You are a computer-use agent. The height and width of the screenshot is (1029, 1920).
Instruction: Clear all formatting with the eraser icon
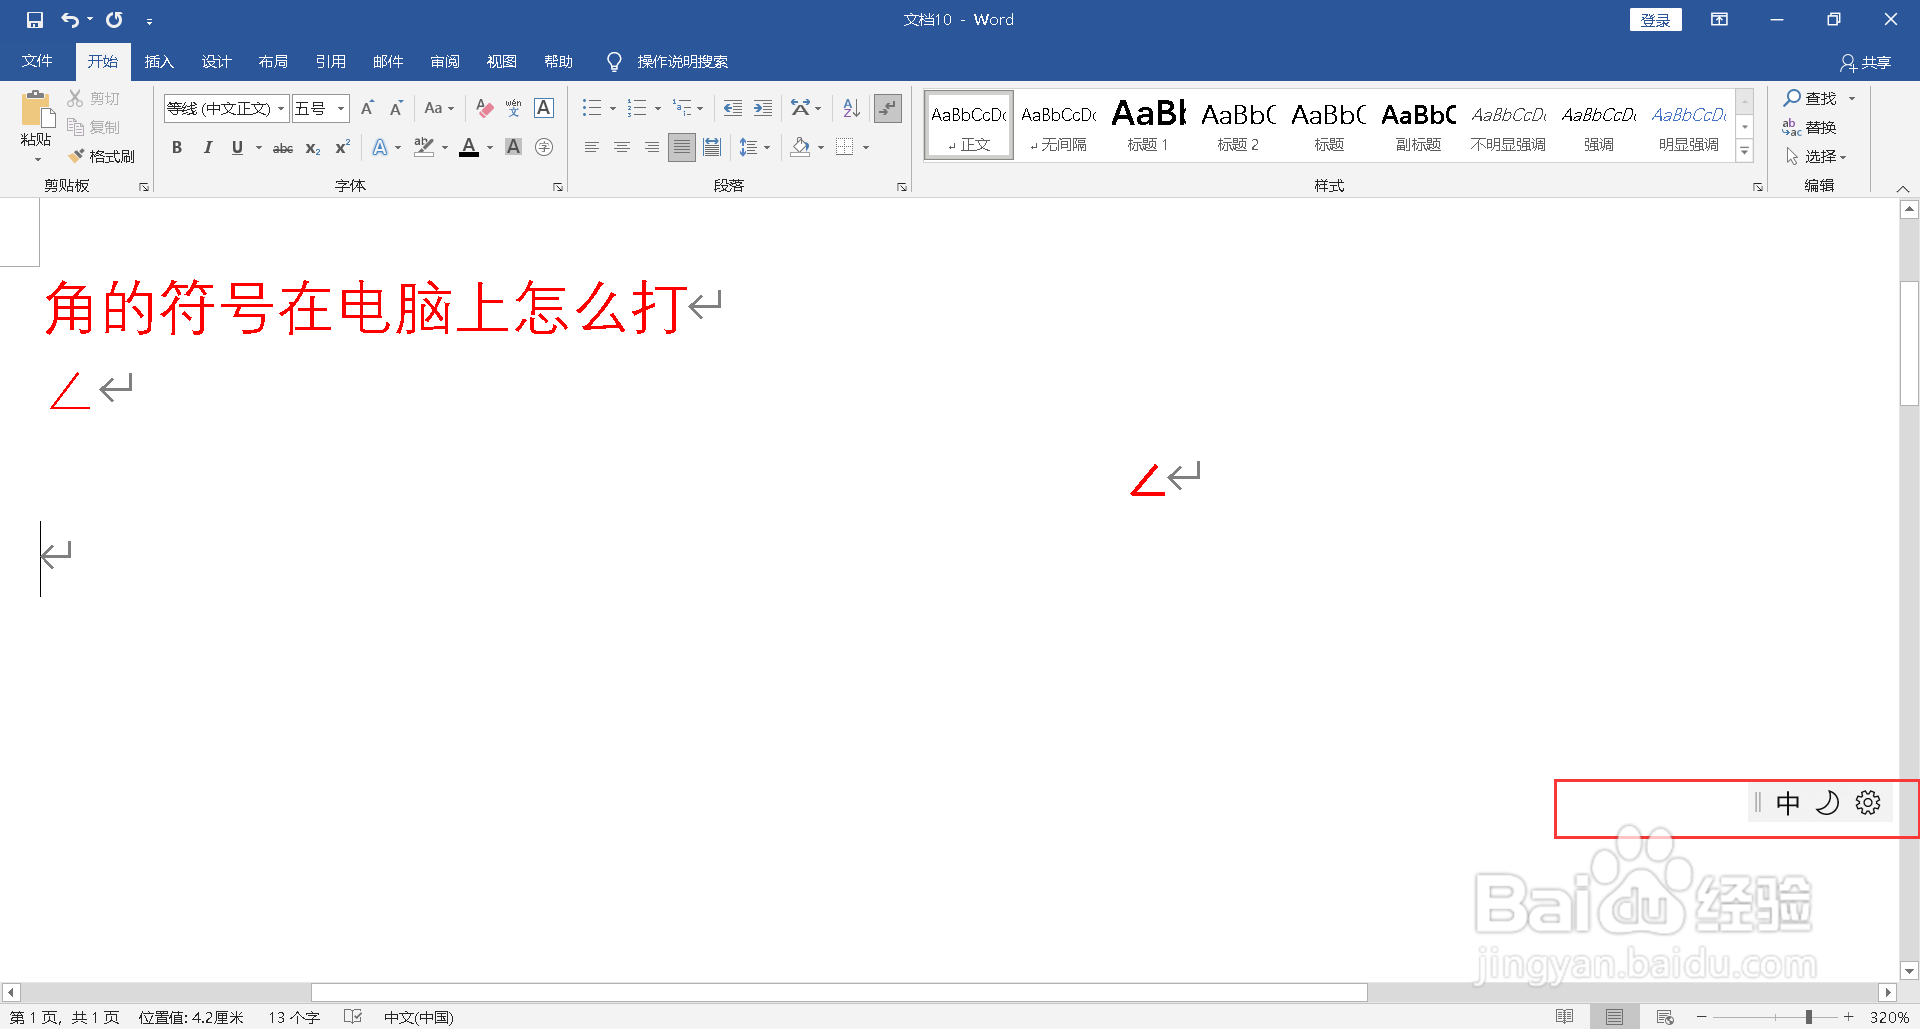click(485, 108)
